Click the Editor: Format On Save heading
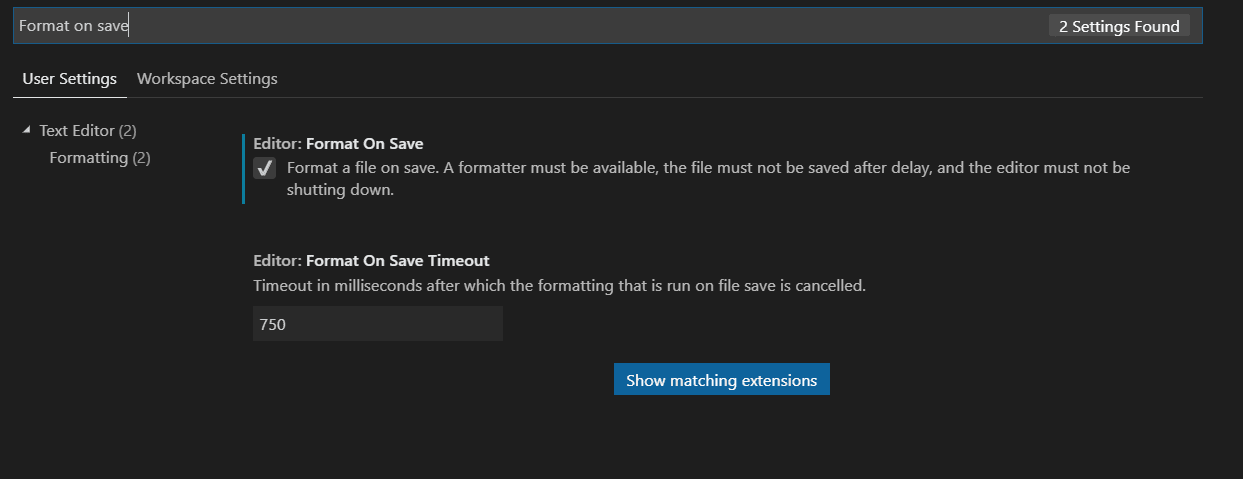Viewport: 1243px width, 479px height. point(338,144)
